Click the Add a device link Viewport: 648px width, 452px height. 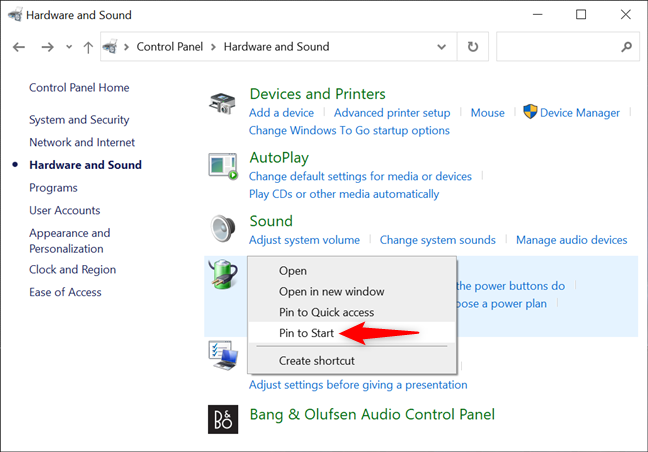[x=281, y=113]
